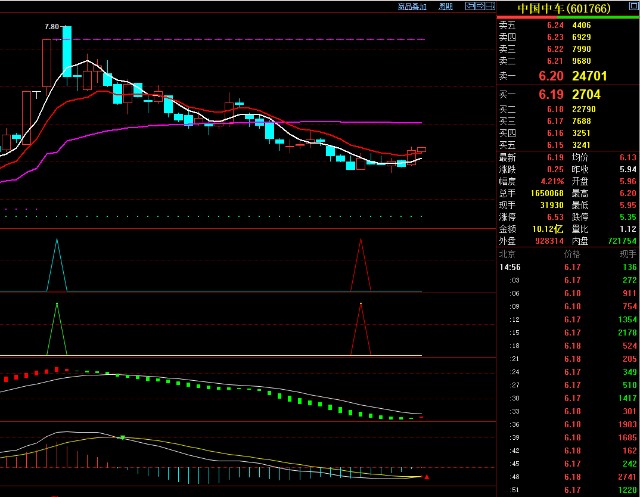
Task: Select the 卖一 ask price 6.20 row
Action: (x=567, y=74)
